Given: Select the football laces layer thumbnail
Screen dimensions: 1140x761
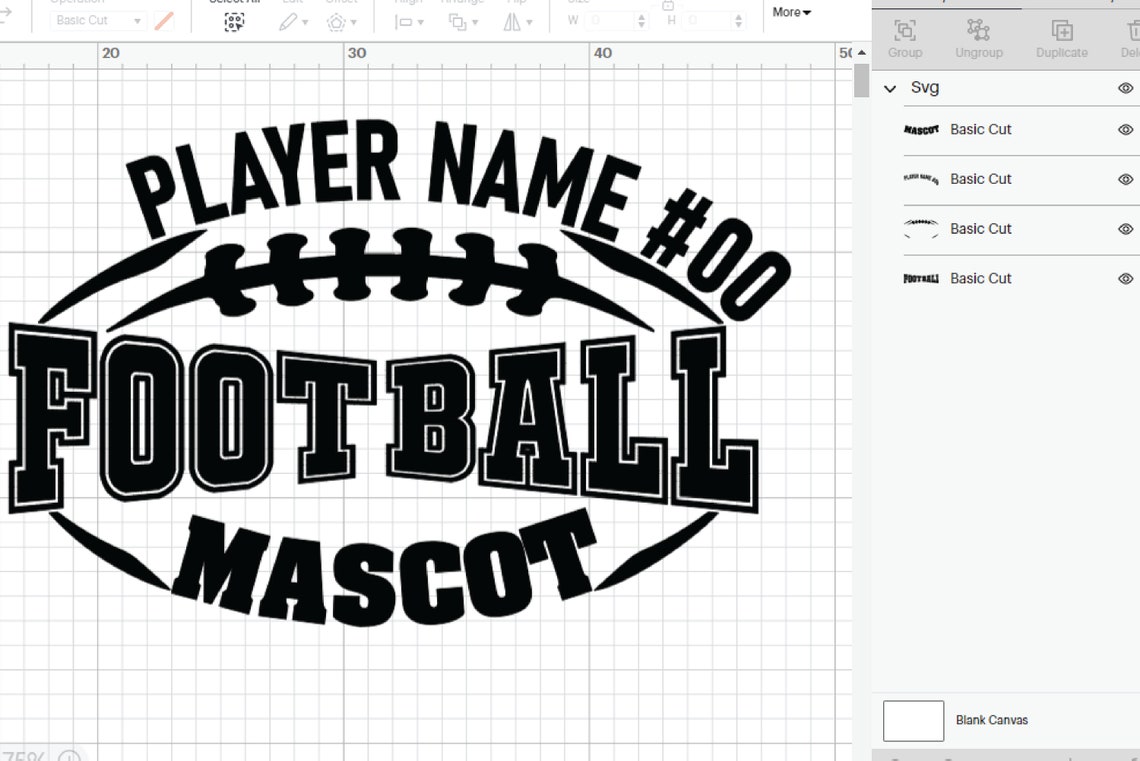Looking at the screenshot, I should (x=921, y=228).
